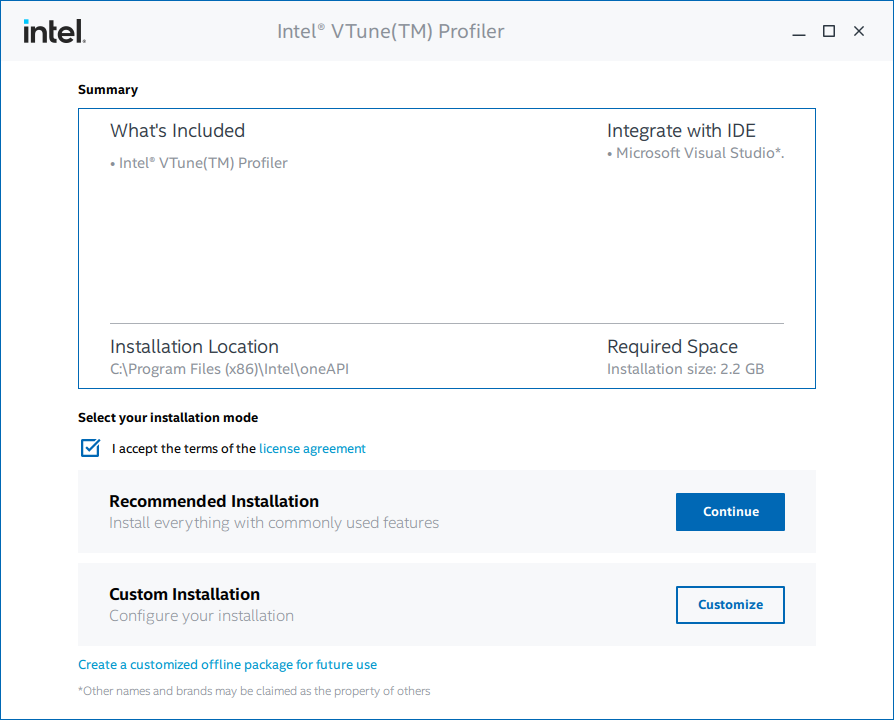Click the Intel VTune(TM) Profiler included item
Image resolution: width=894 pixels, height=720 pixels.
202,163
